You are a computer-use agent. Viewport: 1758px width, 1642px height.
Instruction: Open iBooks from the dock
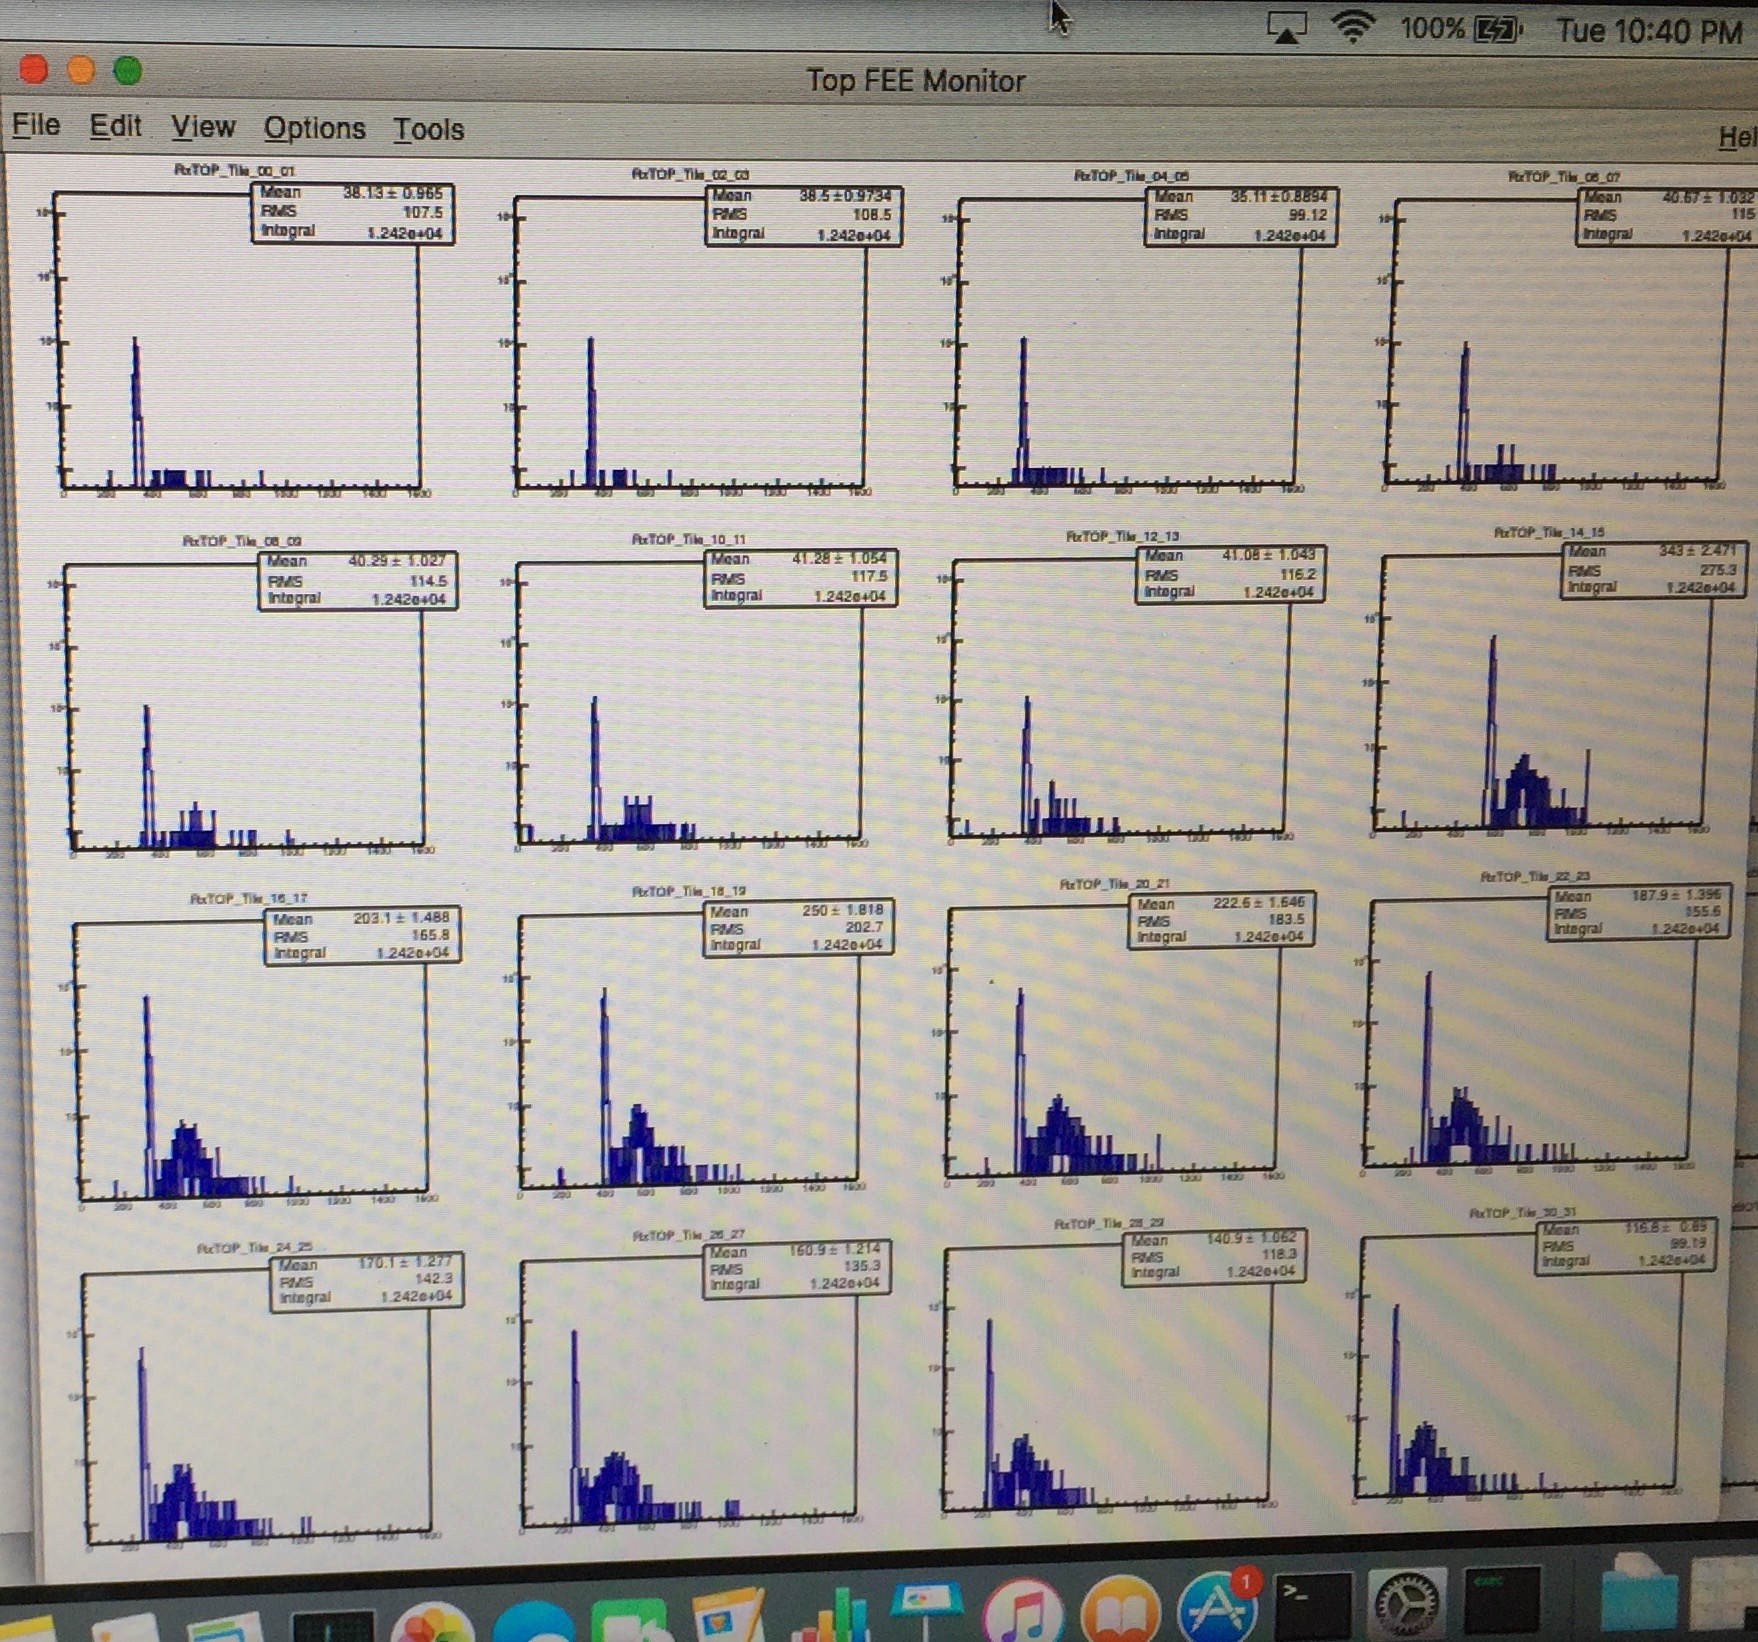tap(1120, 1609)
